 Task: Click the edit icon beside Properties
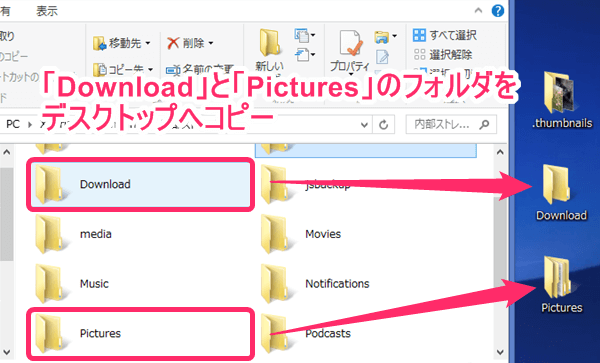(x=382, y=57)
